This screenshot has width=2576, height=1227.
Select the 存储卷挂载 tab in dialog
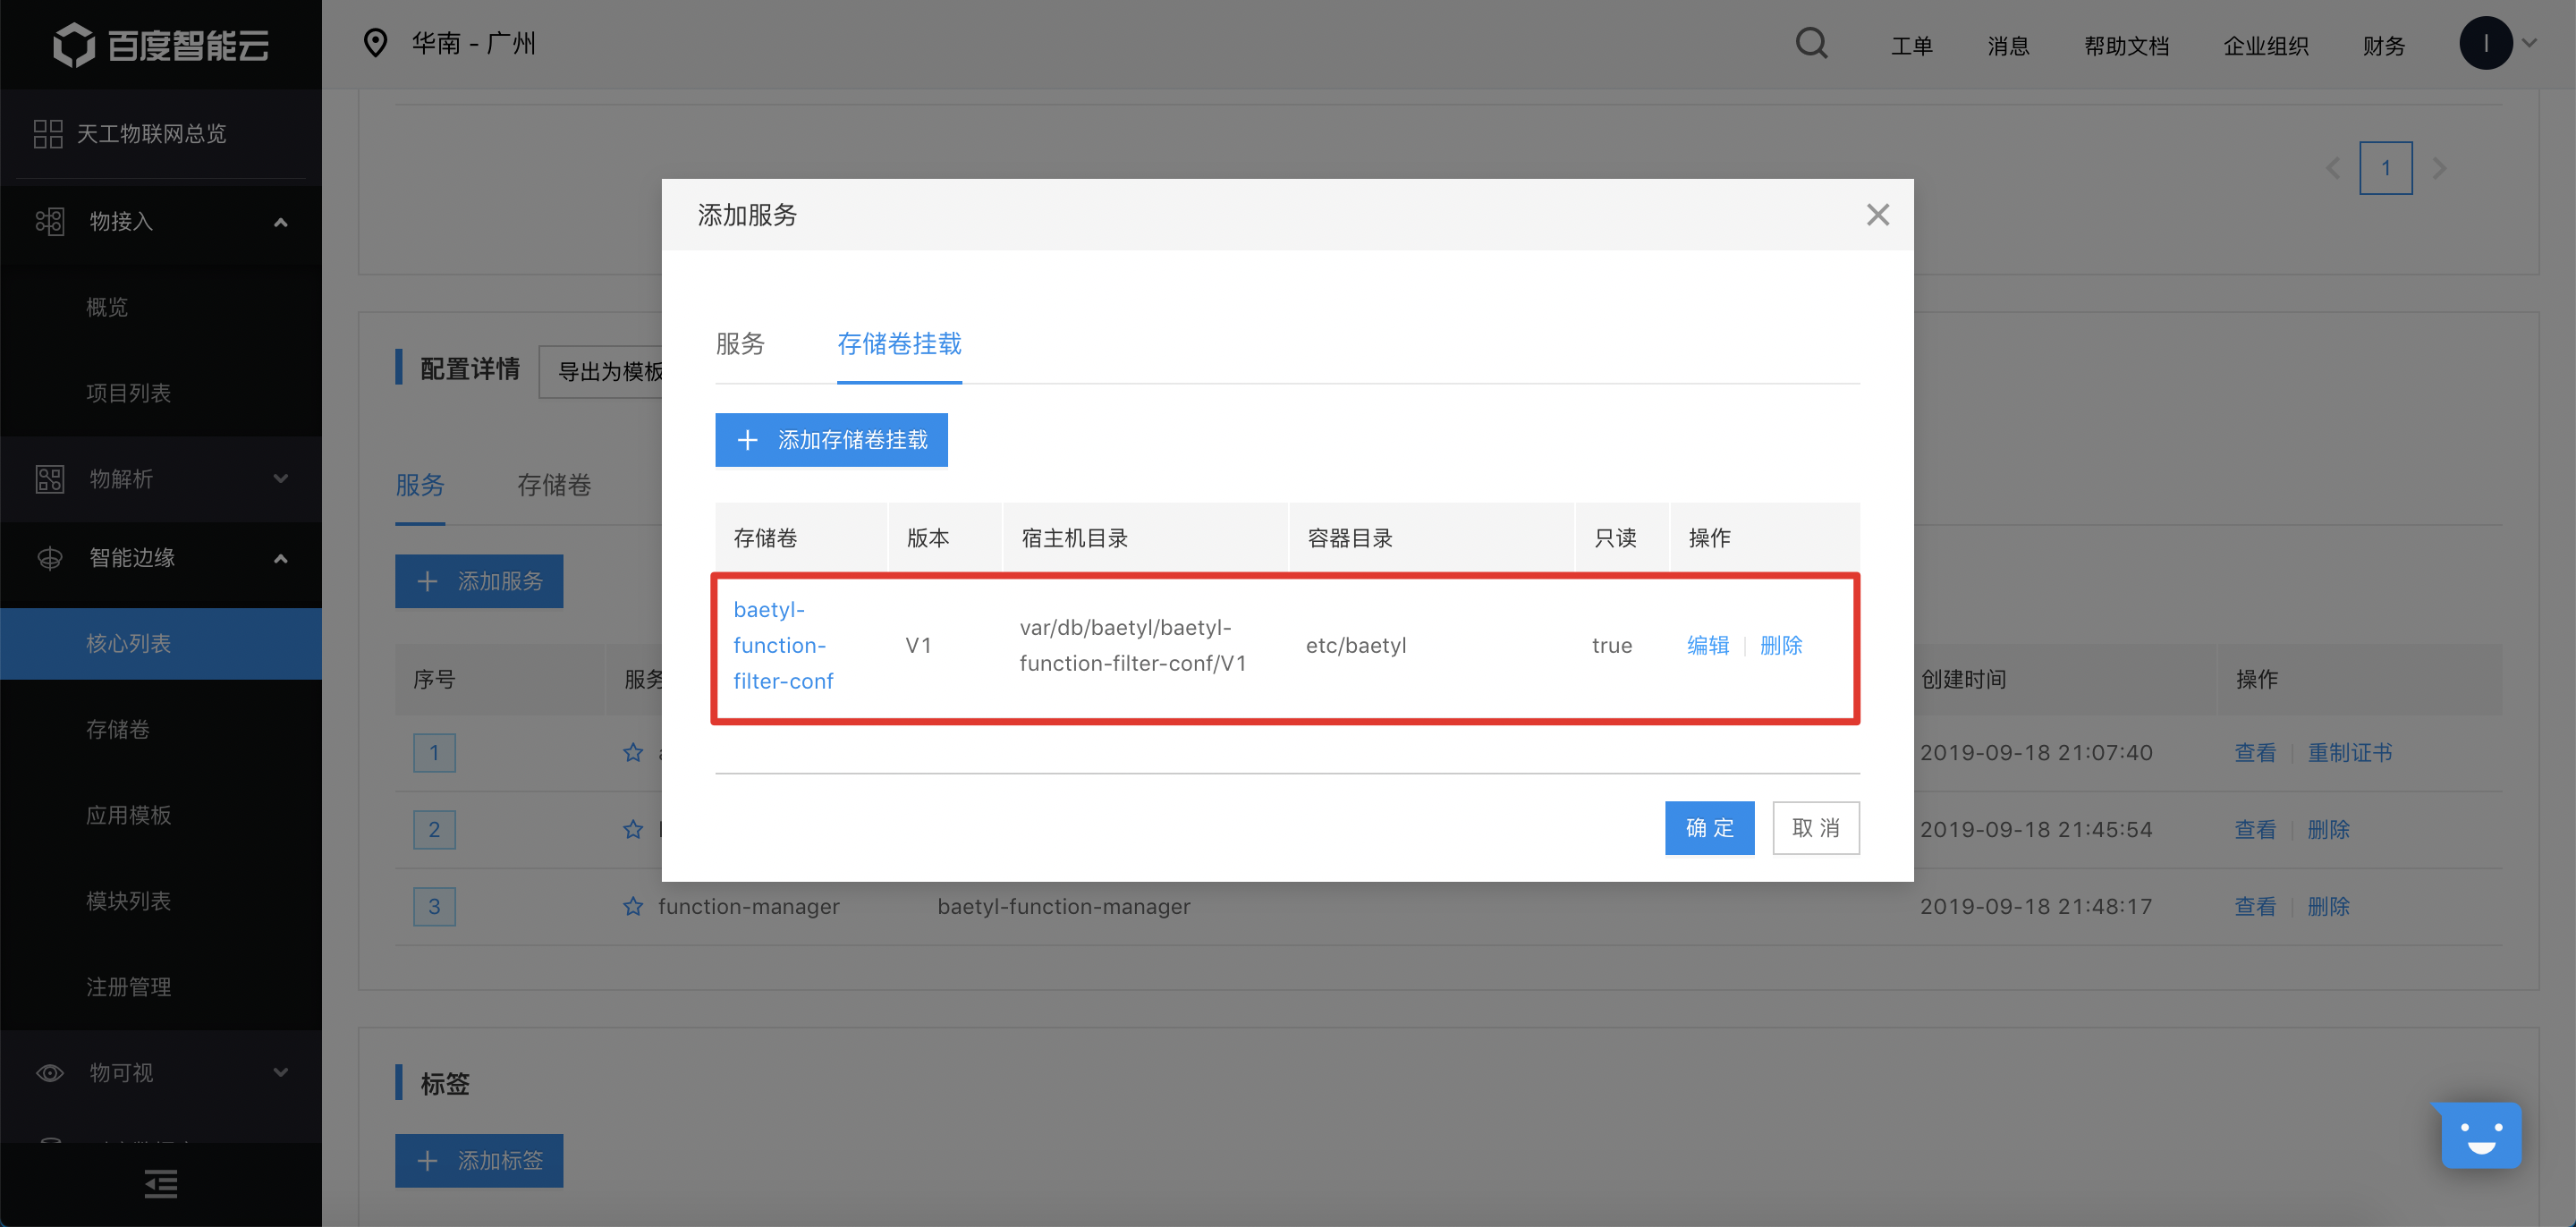point(899,344)
